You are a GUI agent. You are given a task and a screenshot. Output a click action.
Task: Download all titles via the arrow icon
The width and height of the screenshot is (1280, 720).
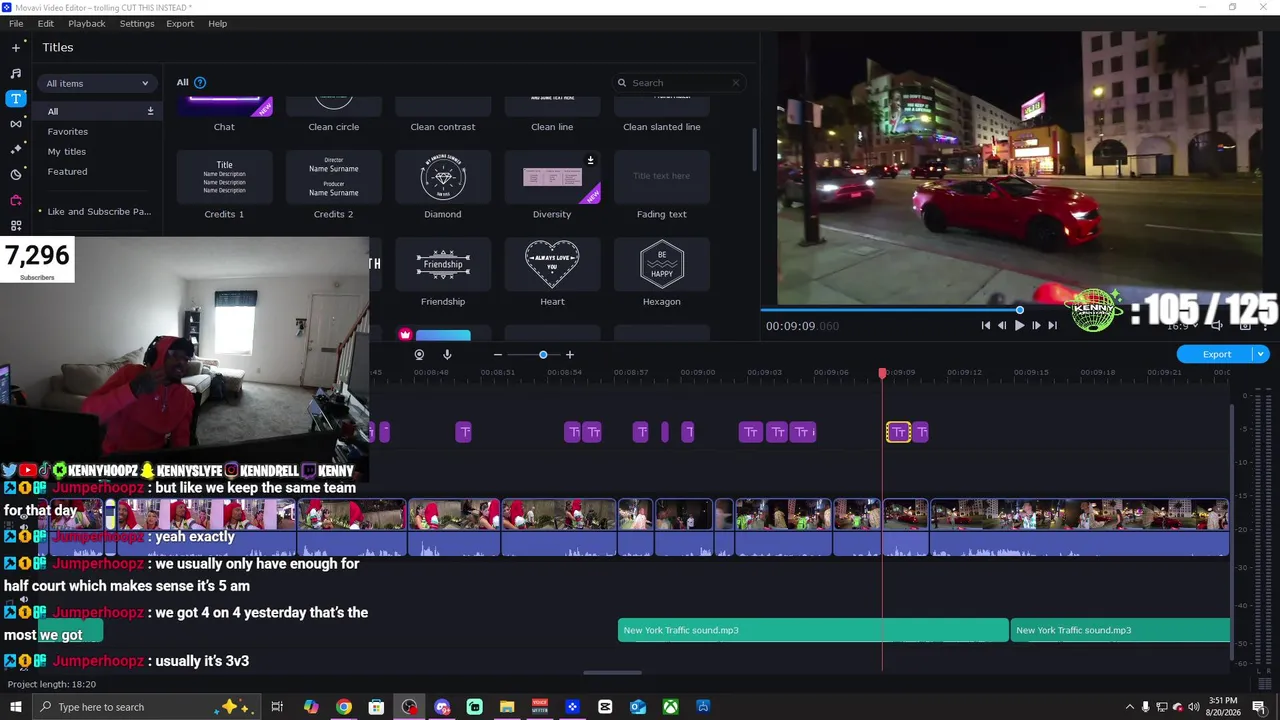click(x=150, y=111)
